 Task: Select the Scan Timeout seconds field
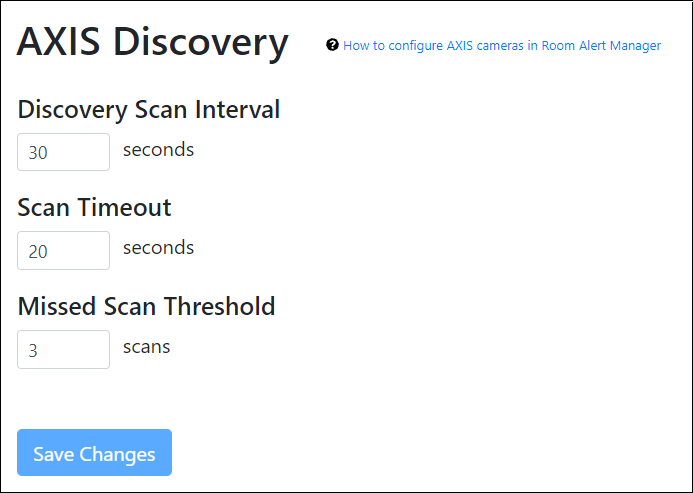[63, 250]
